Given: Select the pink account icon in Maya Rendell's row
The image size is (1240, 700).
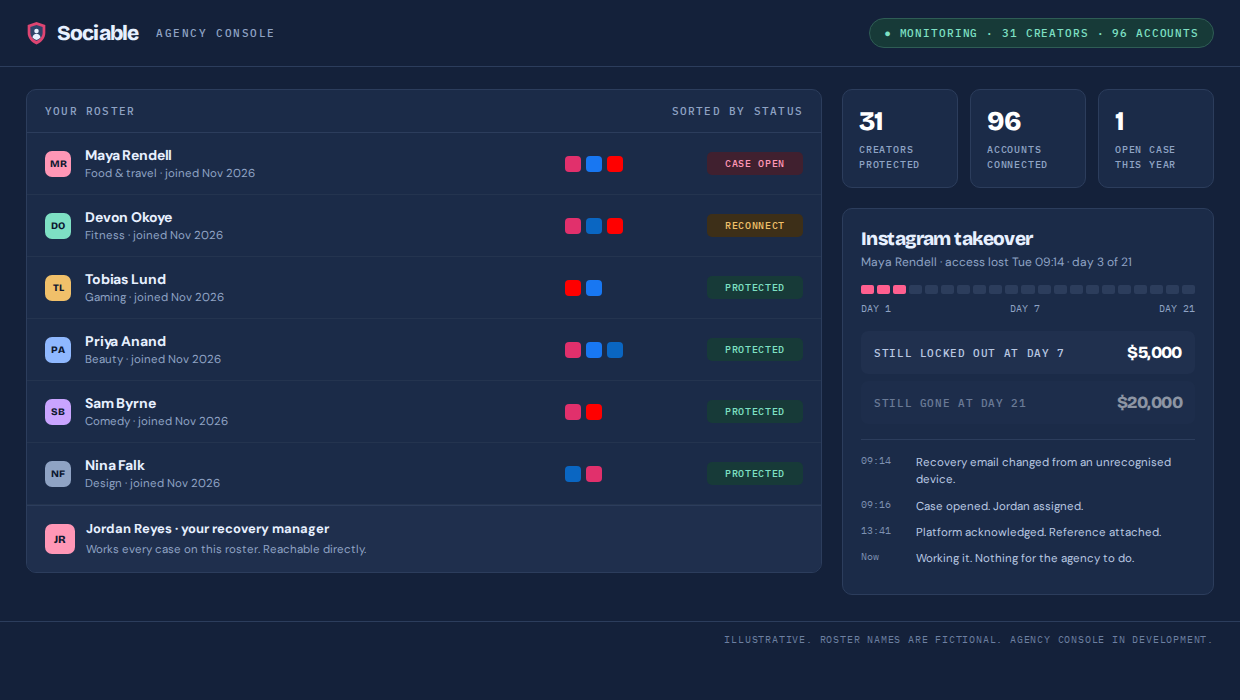Looking at the screenshot, I should tap(573, 164).
